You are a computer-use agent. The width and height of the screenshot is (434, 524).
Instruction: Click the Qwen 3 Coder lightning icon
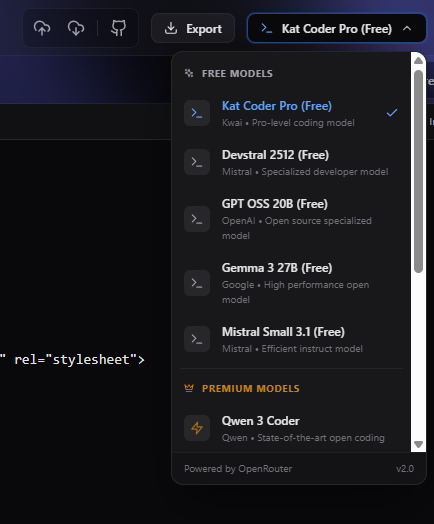(x=197, y=428)
